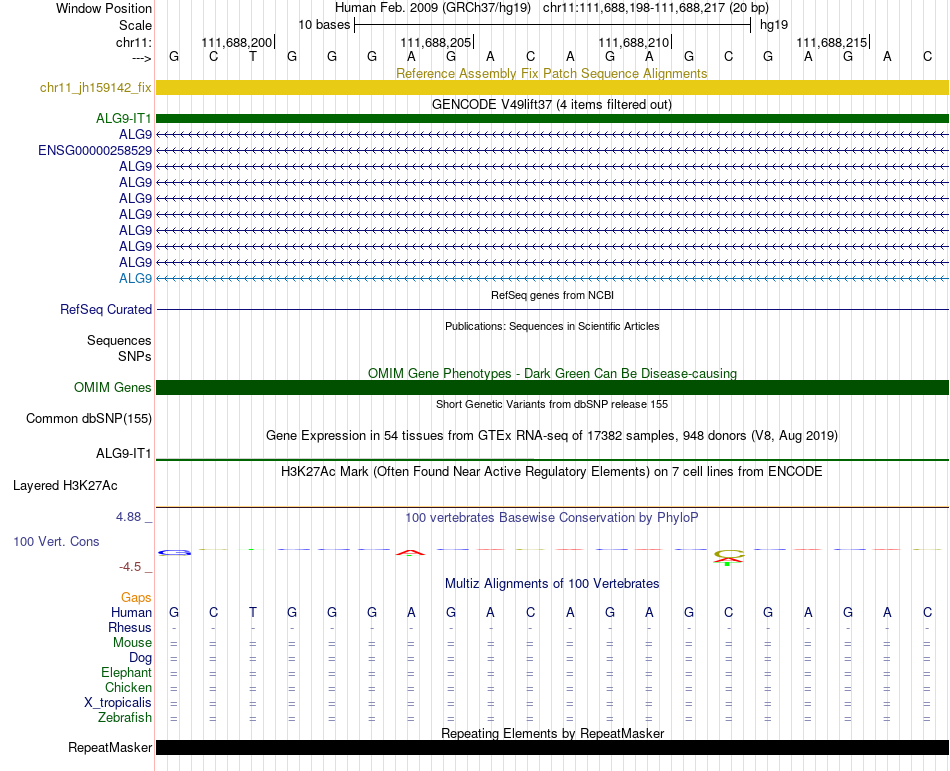
Task: Open Publications: Sequences in Scientific Articles title
Action: point(552,326)
